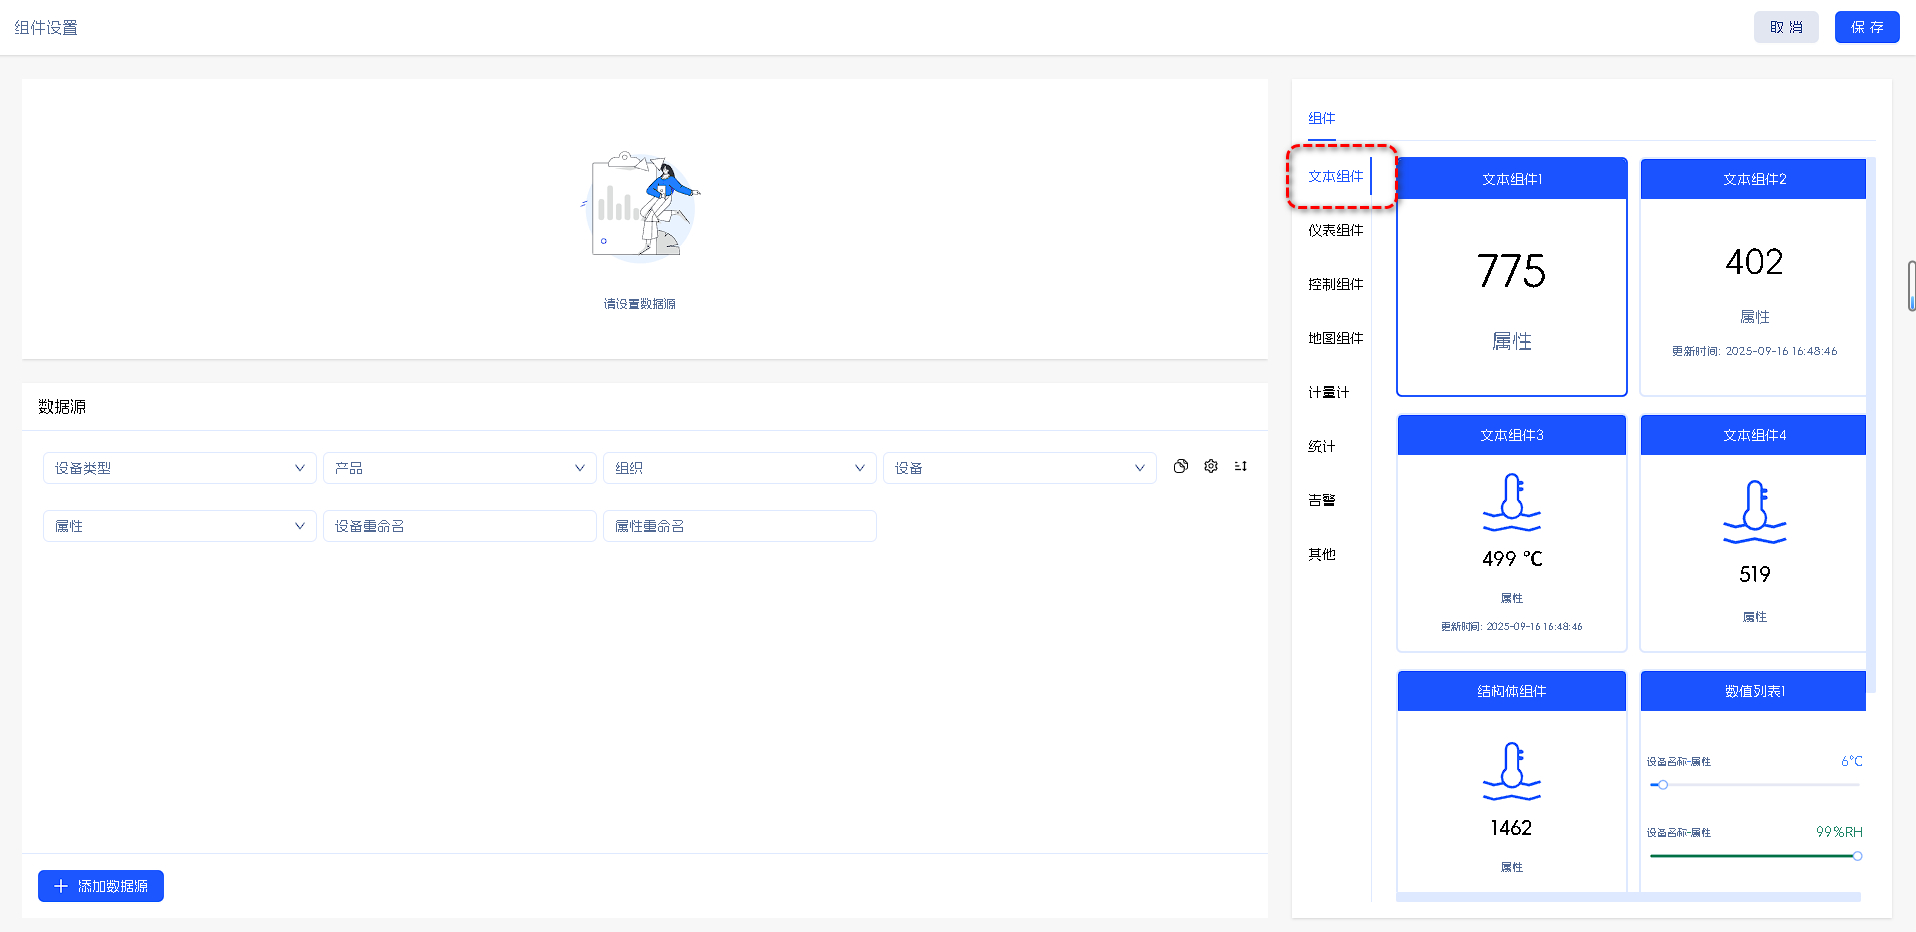Expand the 设备类型 dropdown
Viewport: 1916px width, 932px height.
pyautogui.click(x=180, y=468)
